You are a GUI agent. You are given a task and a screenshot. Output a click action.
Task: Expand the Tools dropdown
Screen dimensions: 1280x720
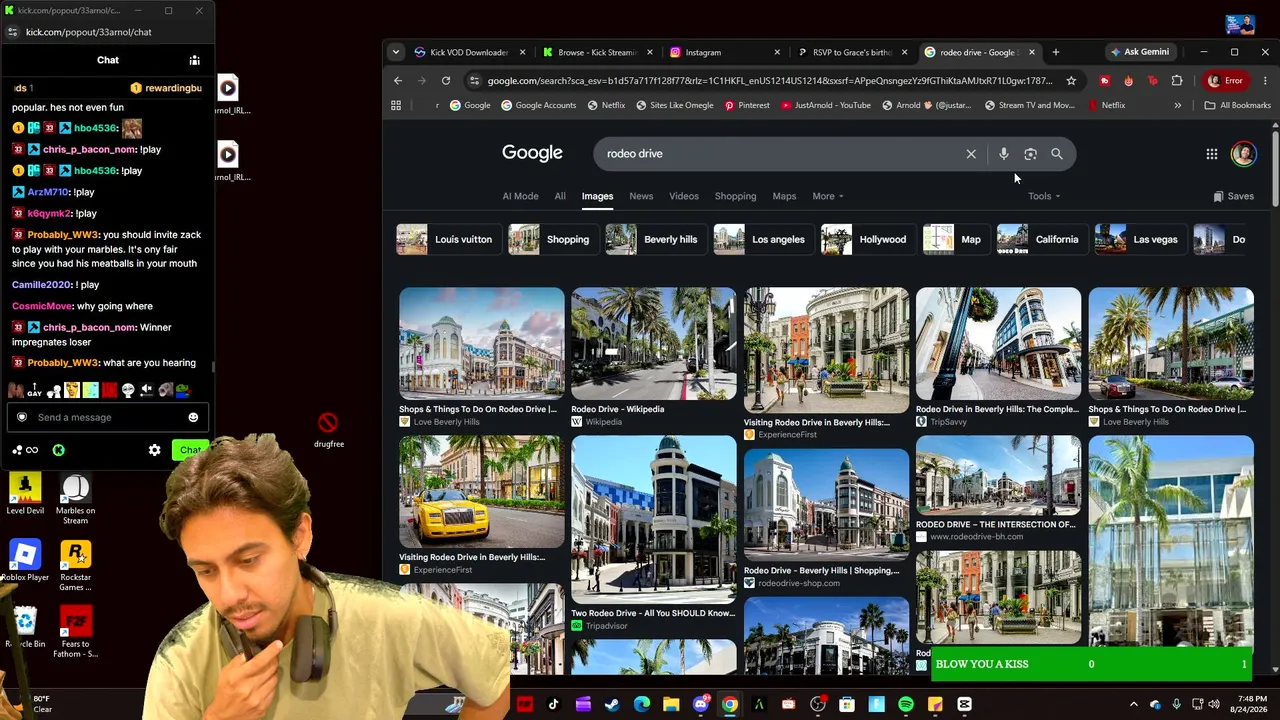pyautogui.click(x=1044, y=196)
